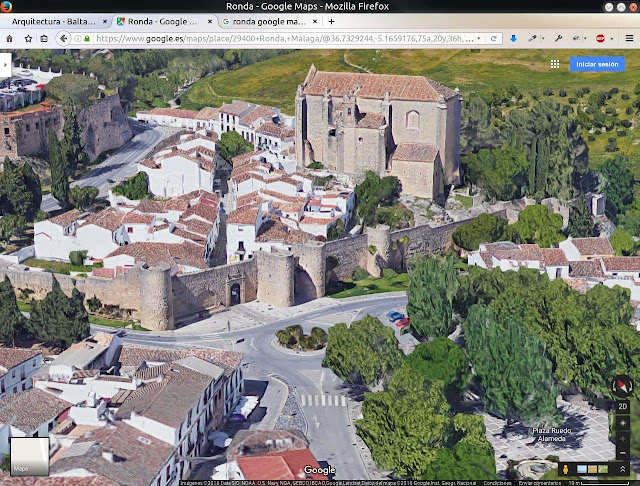Open the URL history dropdown arrow
Viewport: 640px width, 486px height.
coord(479,38)
